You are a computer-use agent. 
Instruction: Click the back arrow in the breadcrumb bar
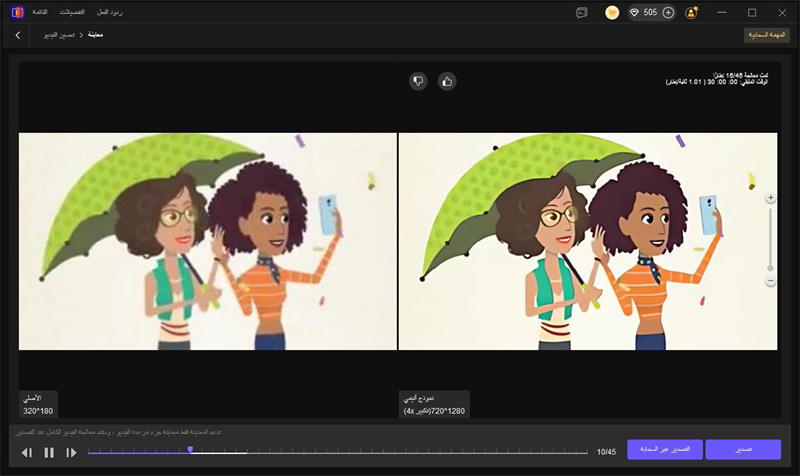[17, 35]
